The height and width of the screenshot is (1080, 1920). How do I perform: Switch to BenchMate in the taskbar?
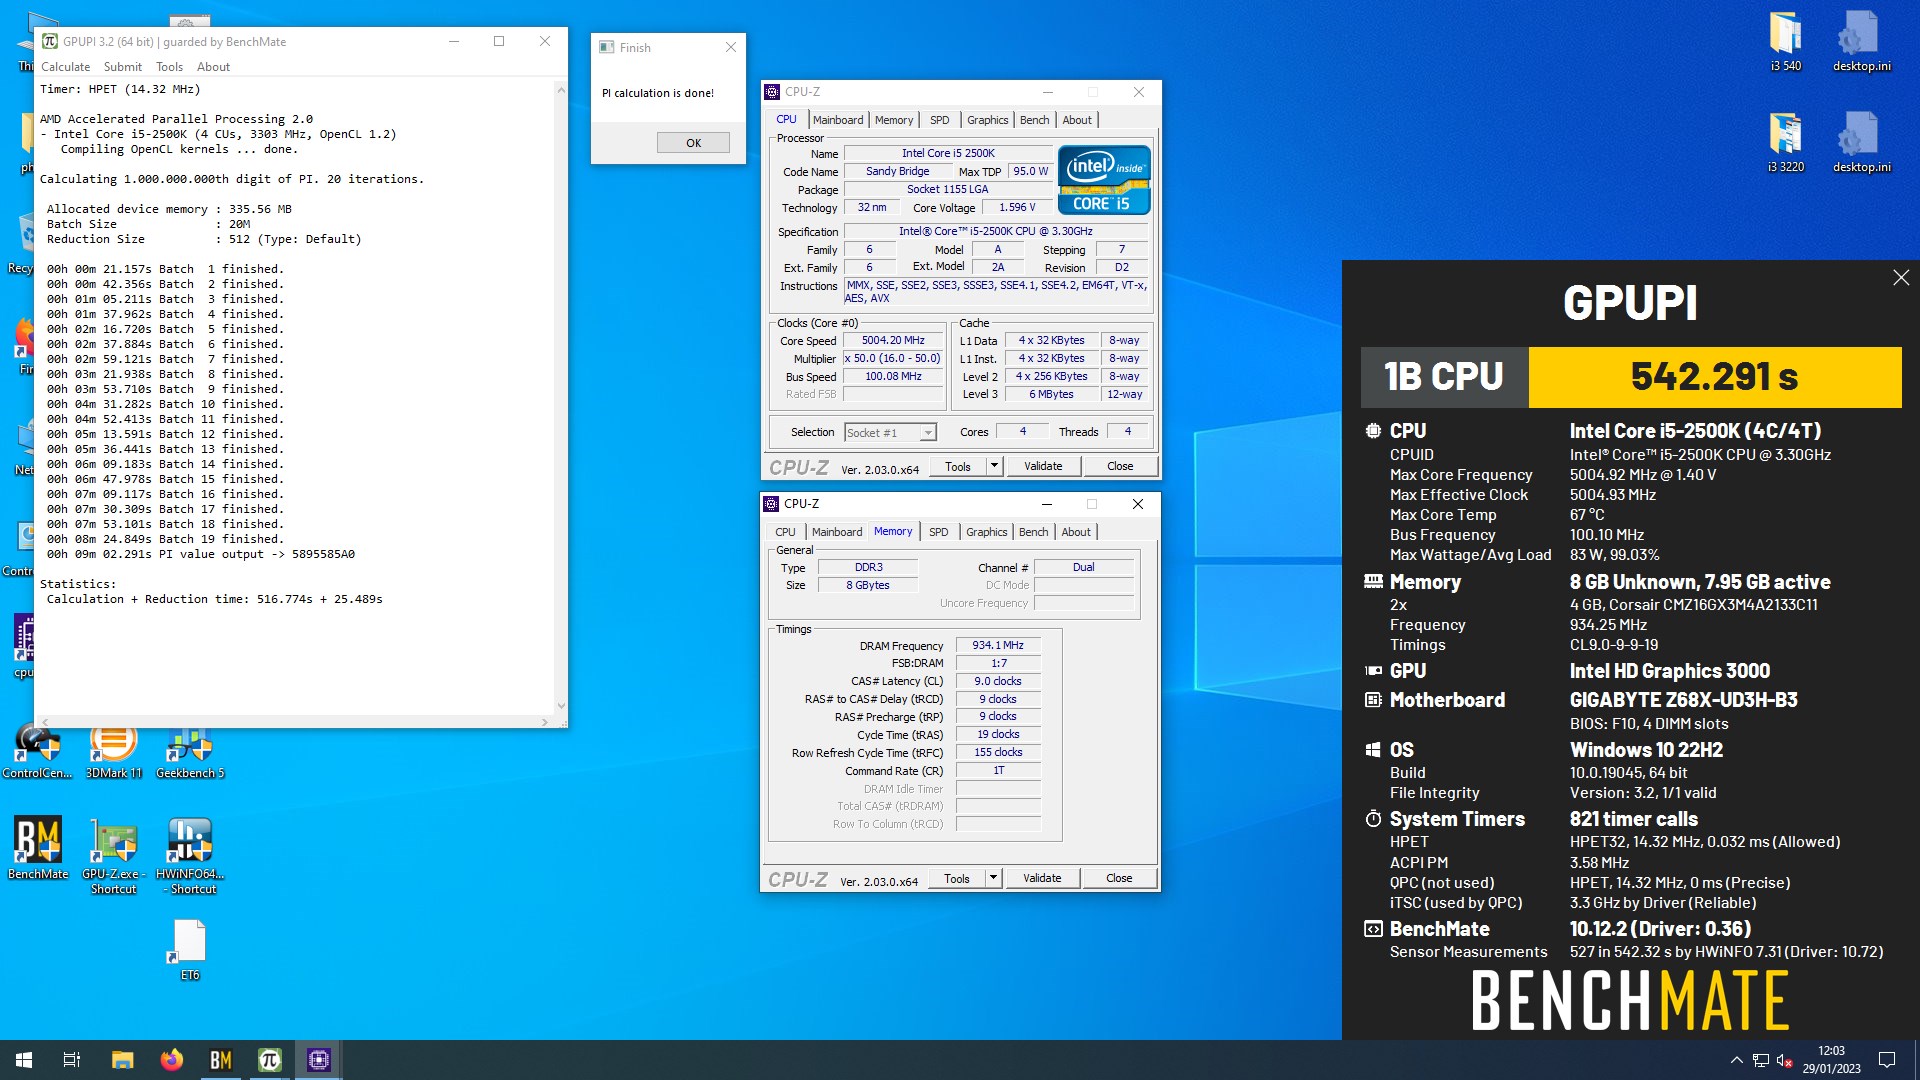click(221, 1060)
